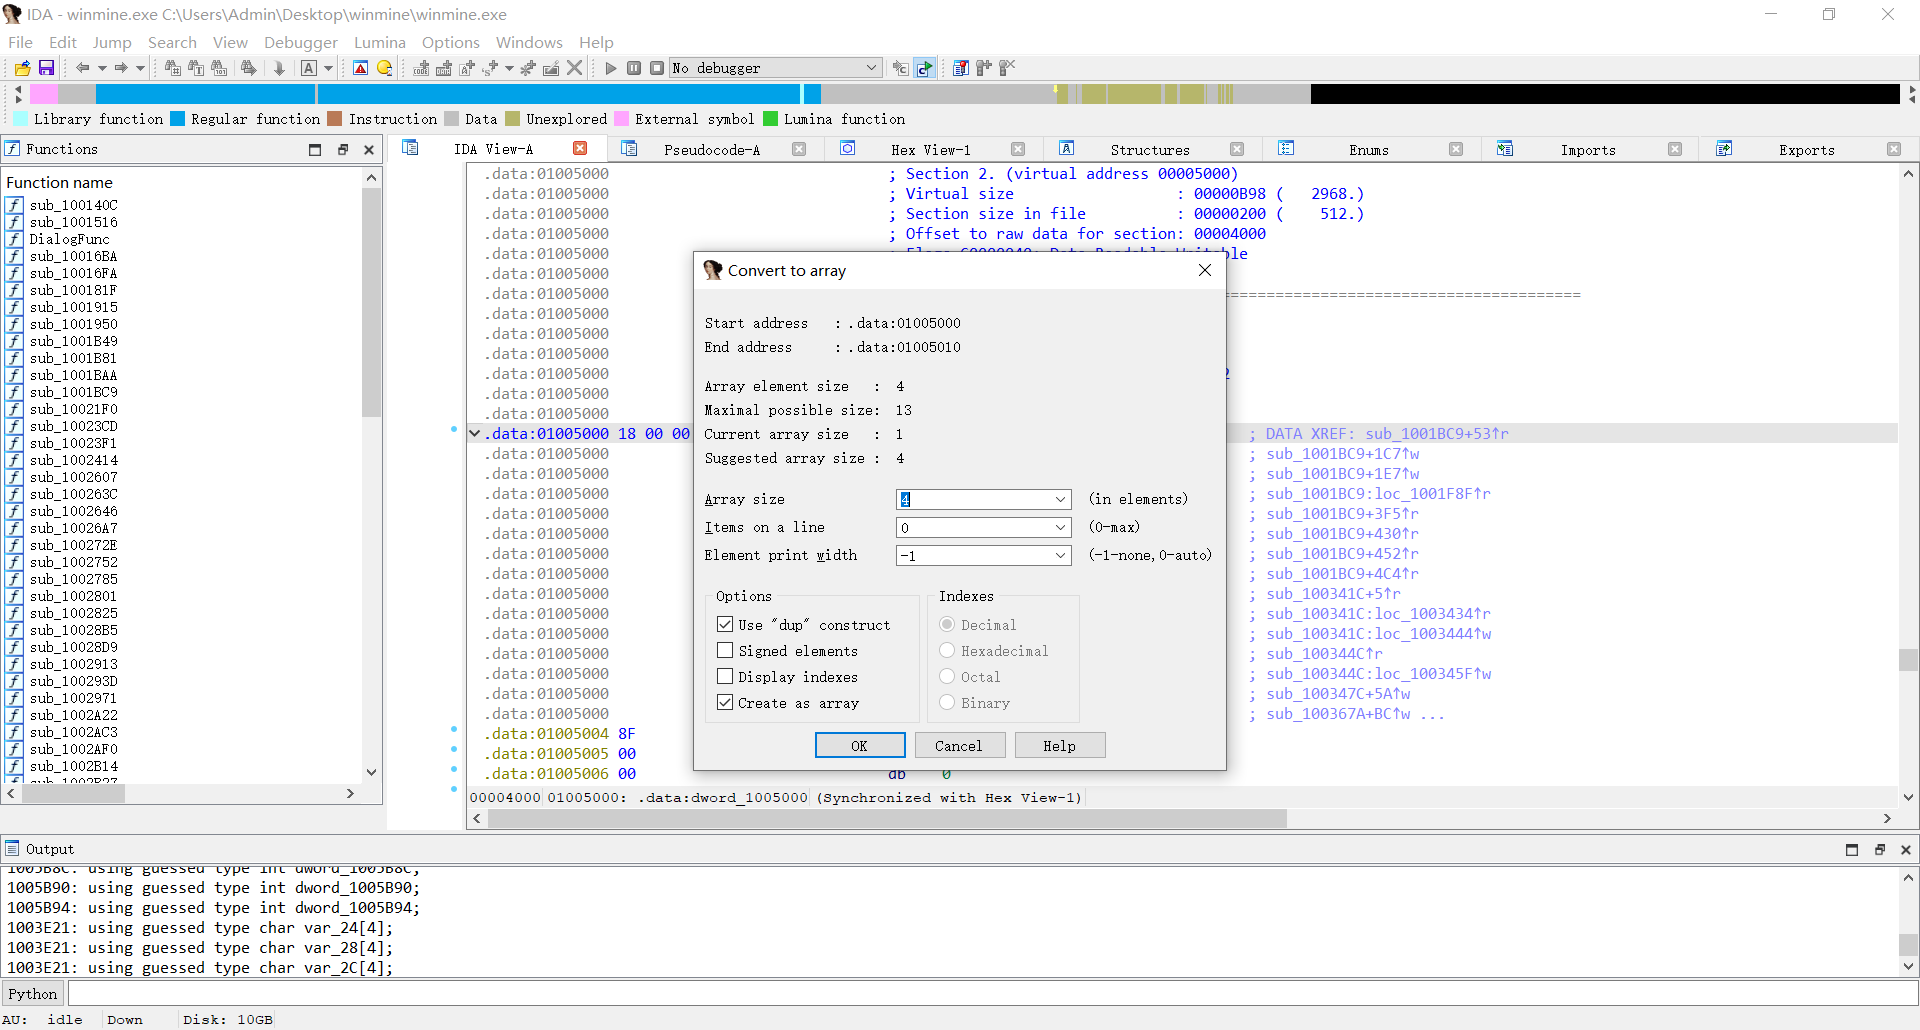Click the red warning triangle toolbar icon

361,68
